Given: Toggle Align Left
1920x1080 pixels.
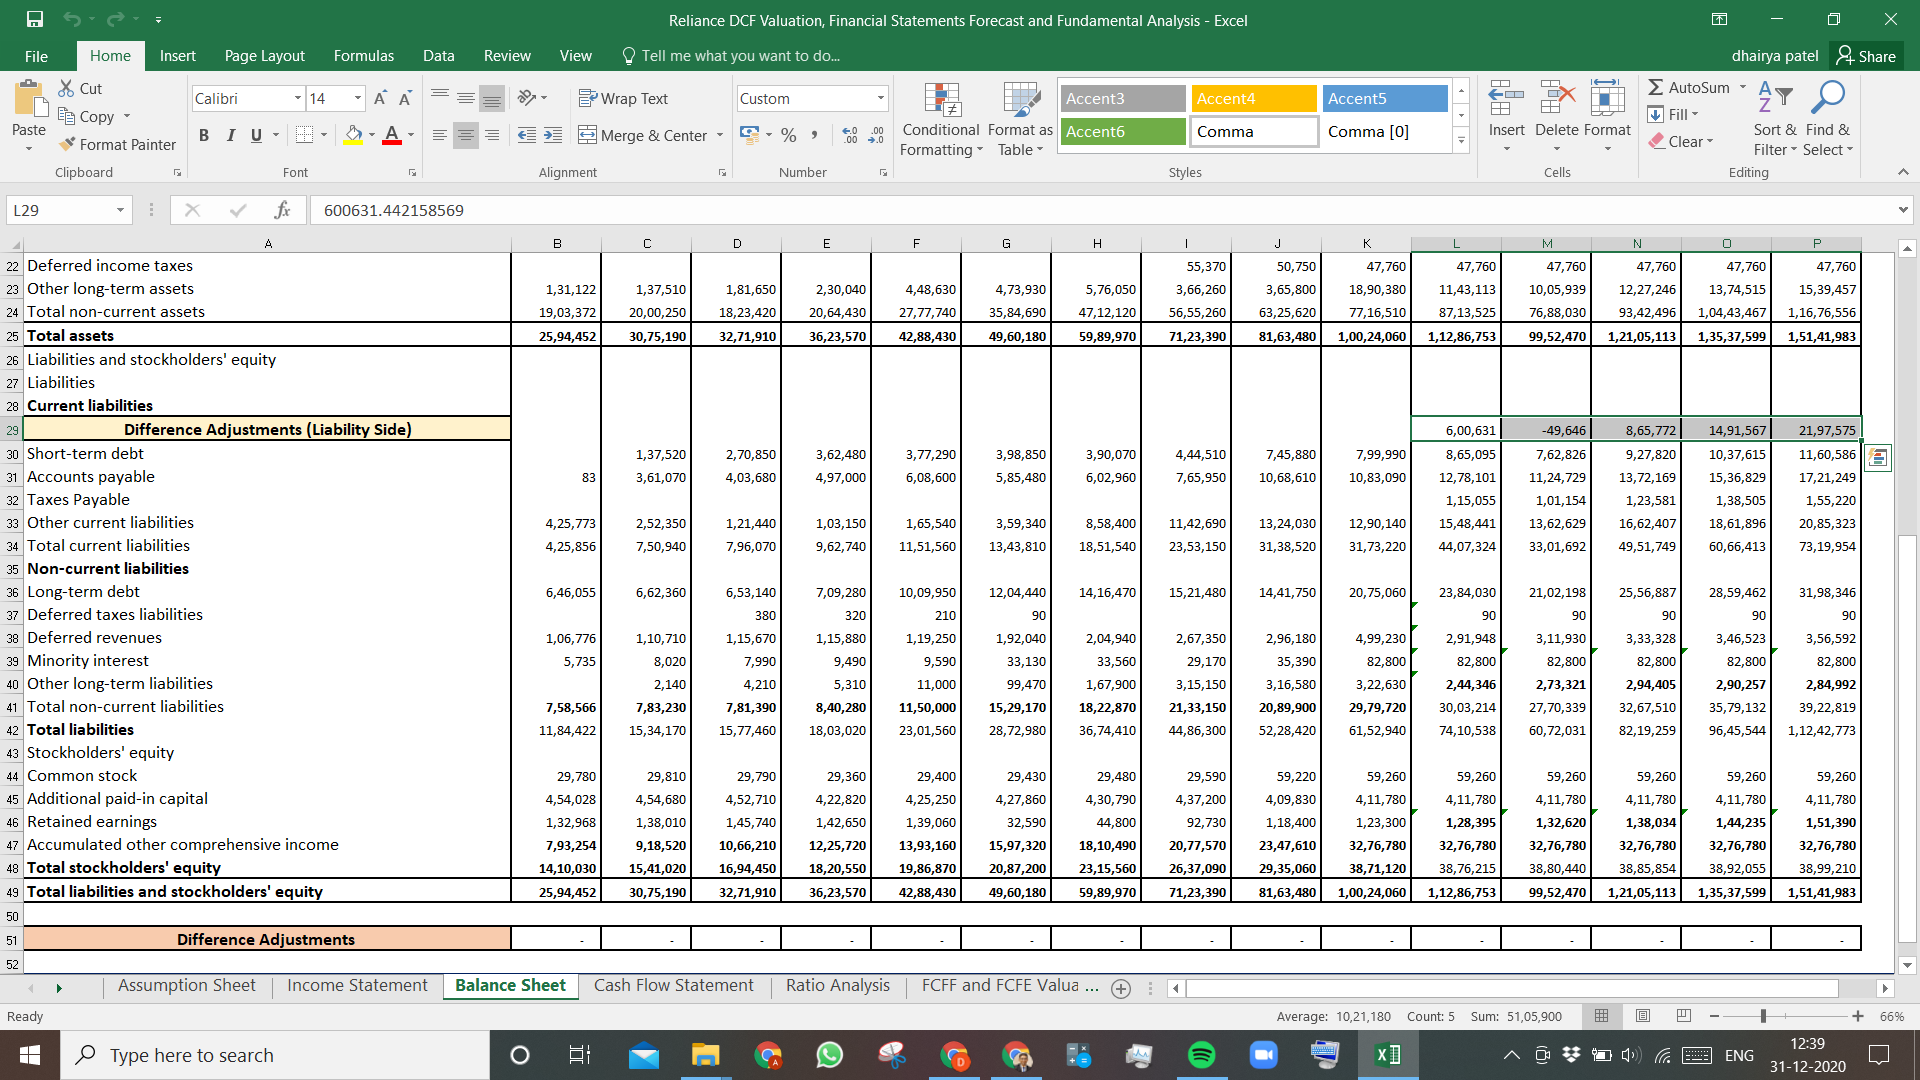Looking at the screenshot, I should (440, 135).
